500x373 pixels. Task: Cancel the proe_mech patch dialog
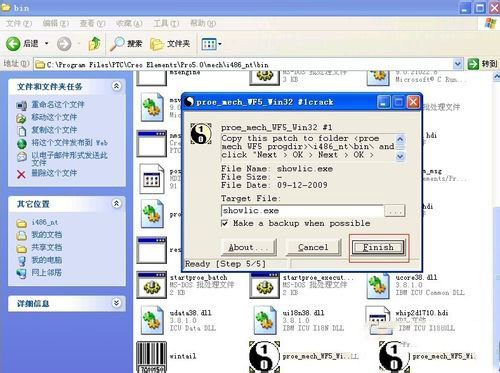[x=313, y=247]
